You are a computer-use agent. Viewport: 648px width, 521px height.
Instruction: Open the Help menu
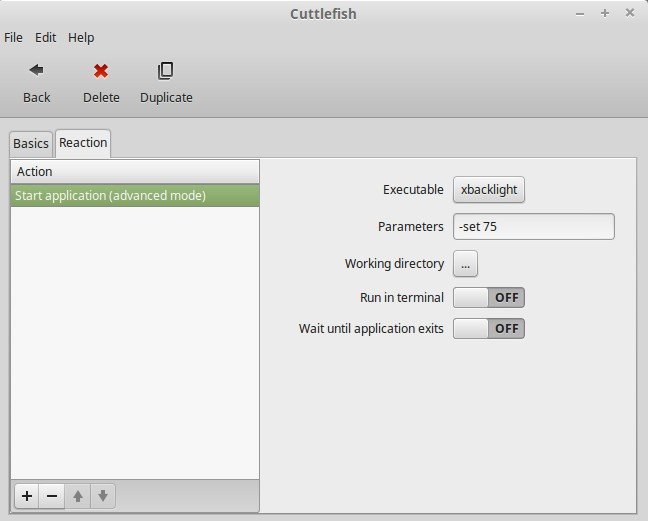(81, 38)
